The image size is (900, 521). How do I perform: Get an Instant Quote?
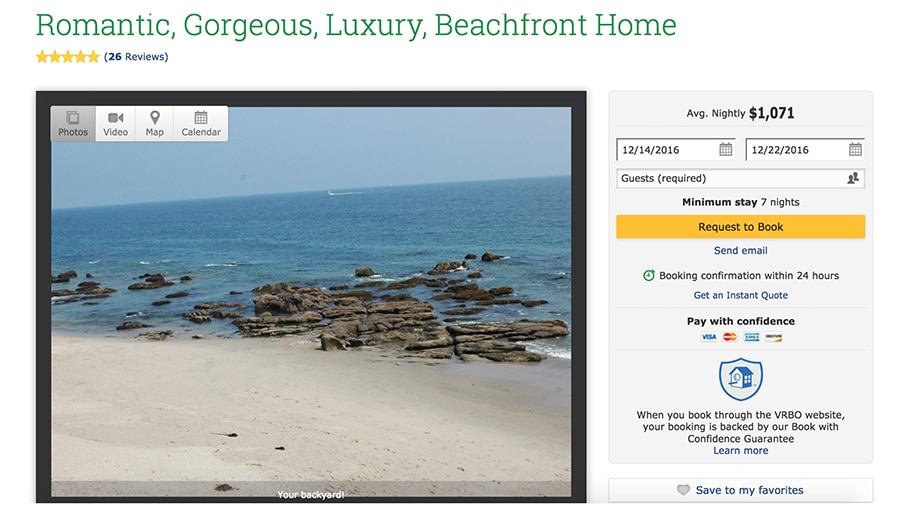click(x=740, y=295)
